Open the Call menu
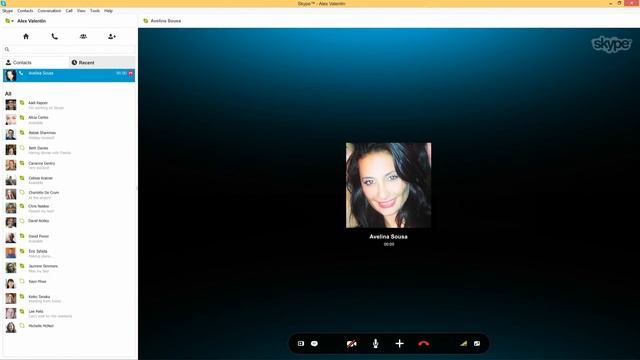Viewport: 640px width, 360px height. [x=69, y=11]
